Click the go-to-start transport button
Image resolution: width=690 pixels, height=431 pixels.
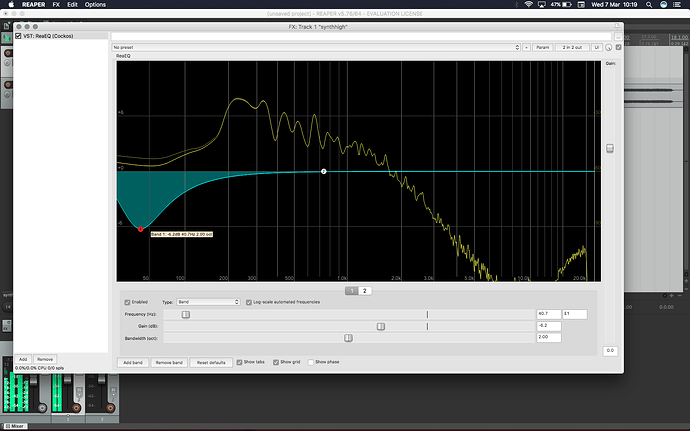tap(7, 307)
